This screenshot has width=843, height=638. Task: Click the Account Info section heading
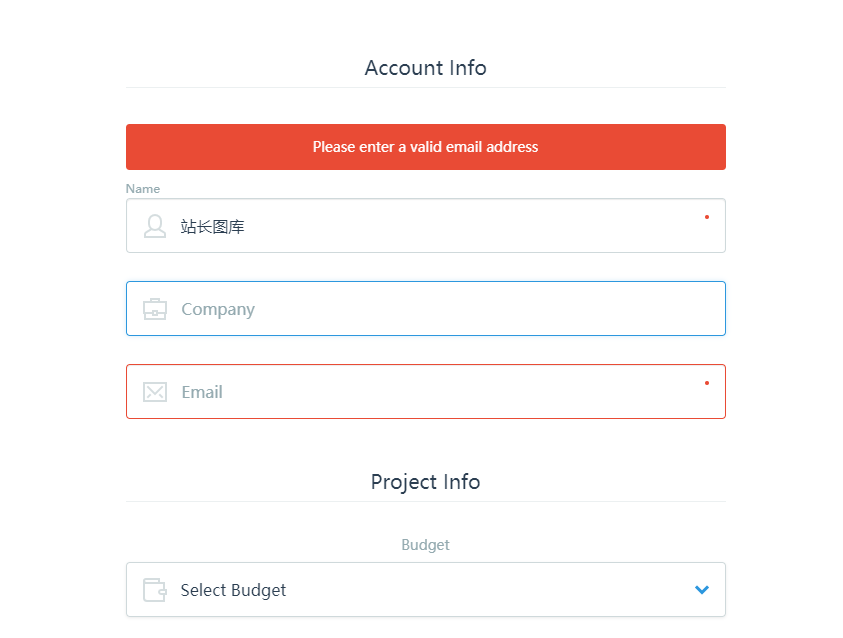tap(425, 68)
